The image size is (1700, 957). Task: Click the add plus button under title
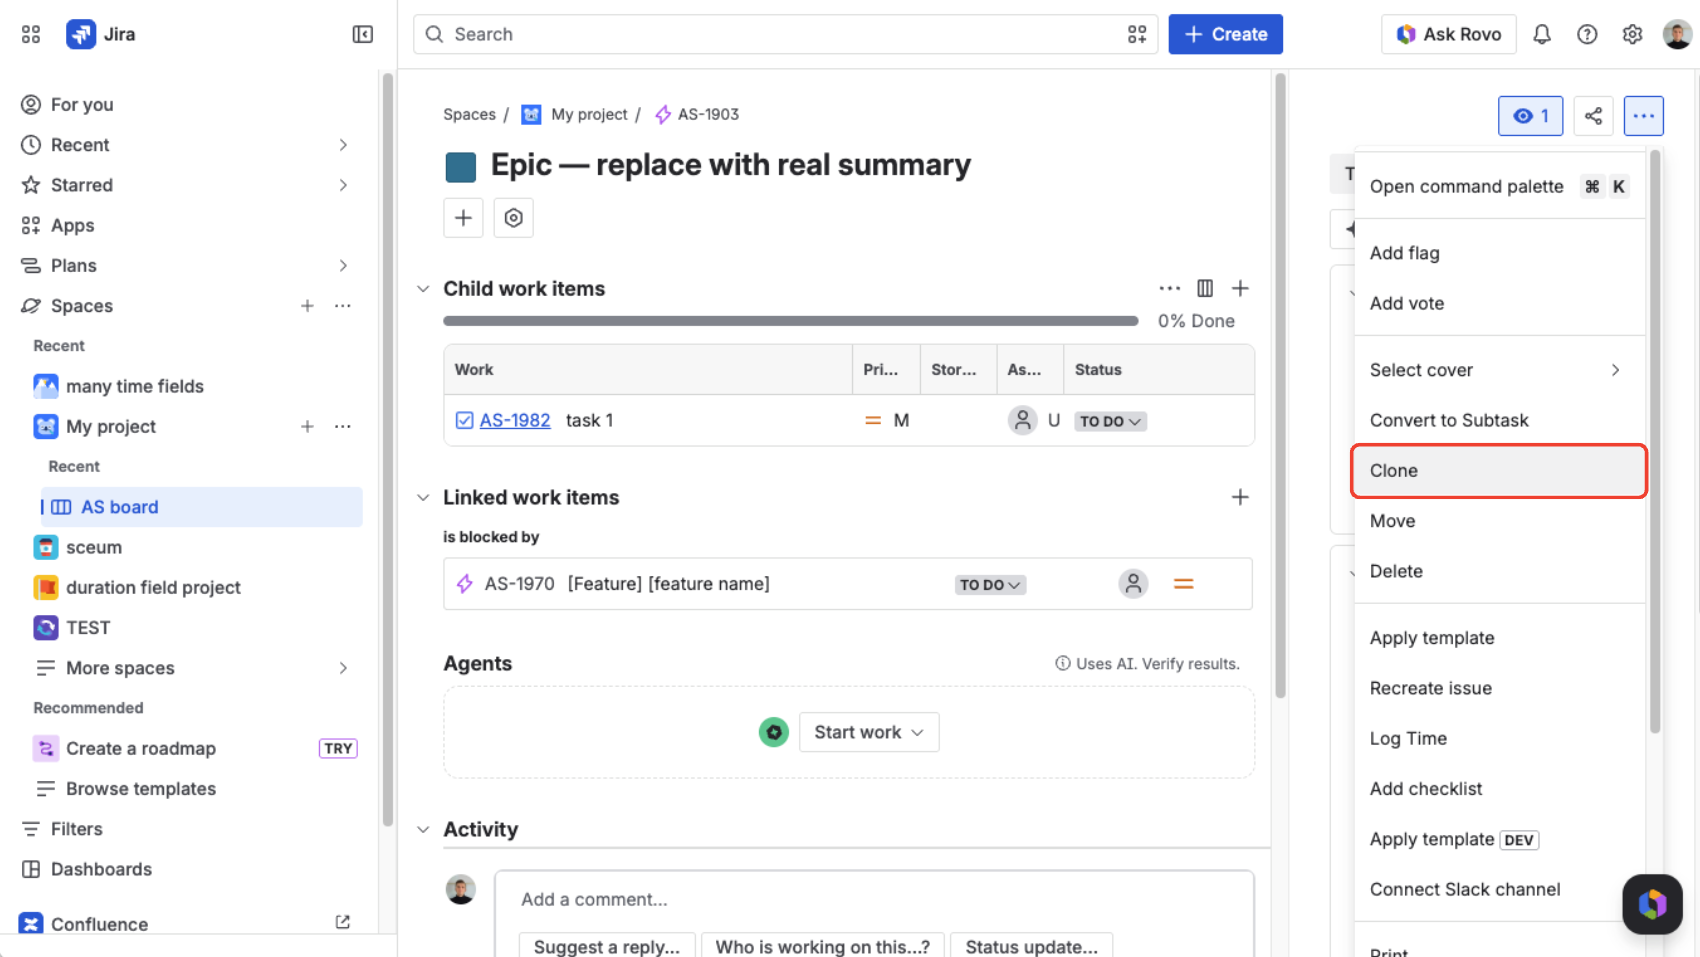coord(463,218)
